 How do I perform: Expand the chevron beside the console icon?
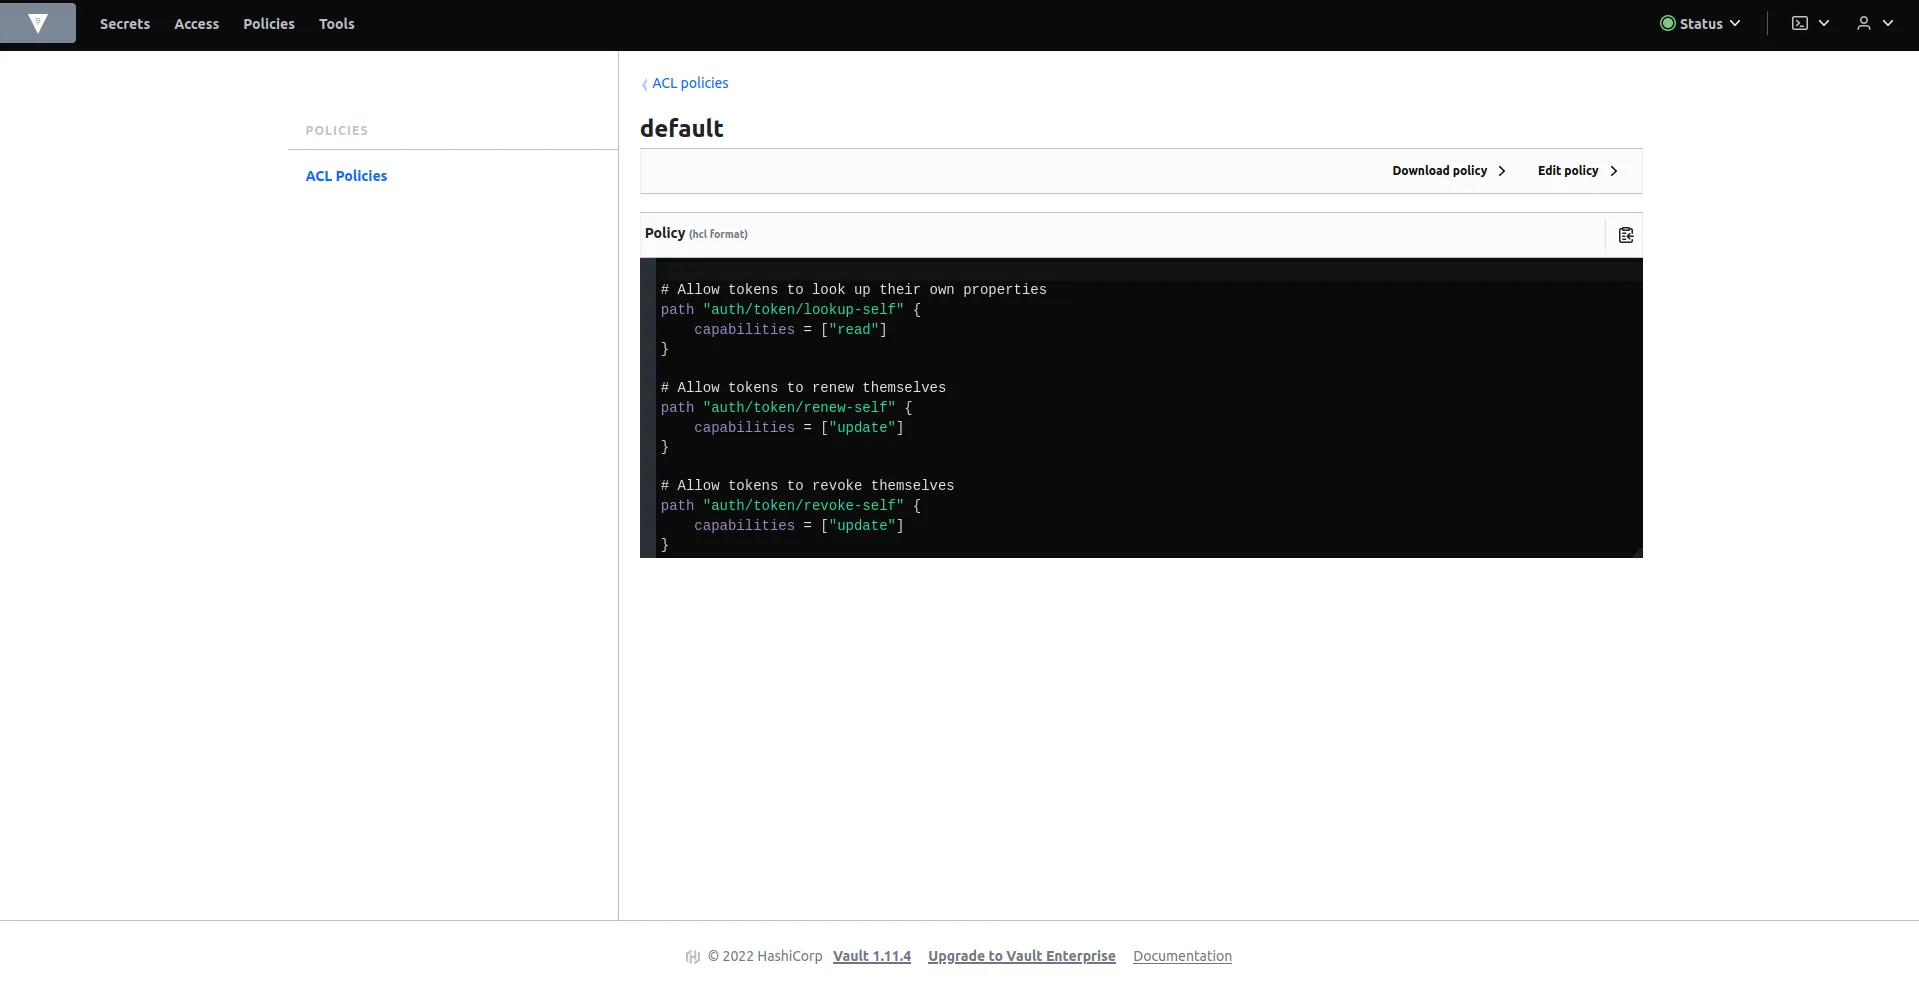click(1824, 23)
